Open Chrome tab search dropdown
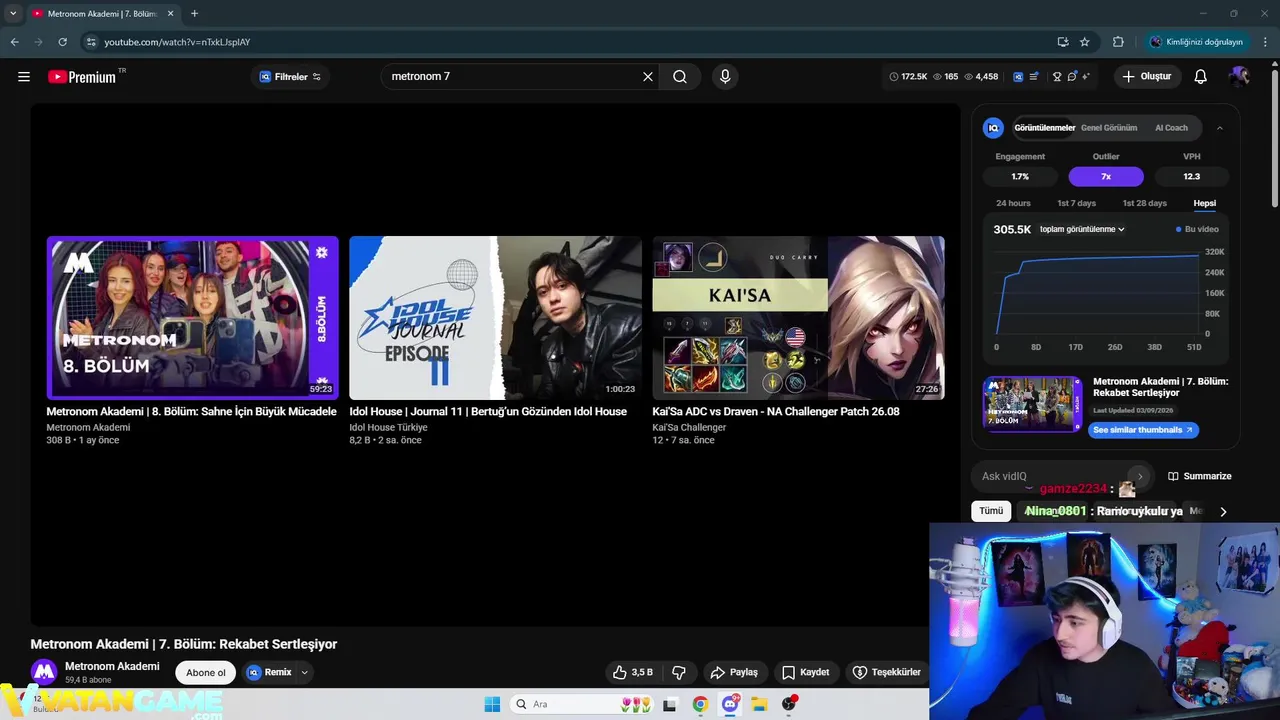The width and height of the screenshot is (1280, 720). (x=13, y=13)
